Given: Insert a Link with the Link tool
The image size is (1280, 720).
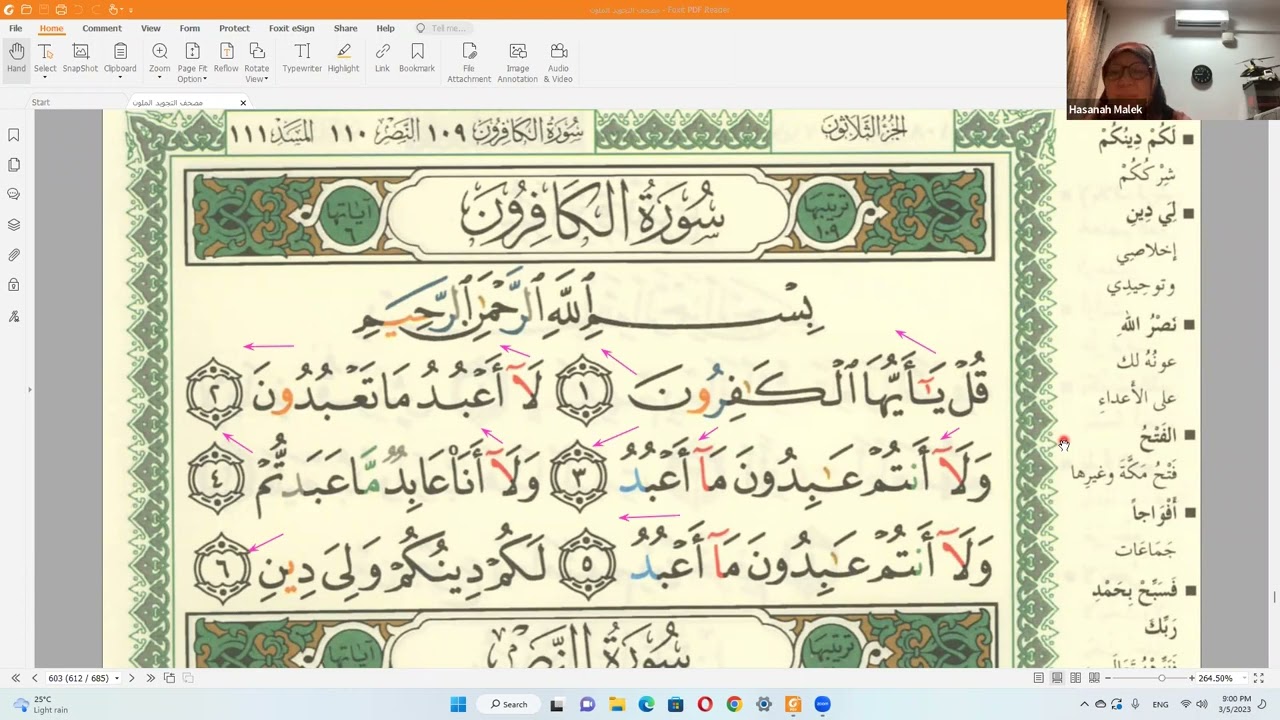Looking at the screenshot, I should [382, 58].
